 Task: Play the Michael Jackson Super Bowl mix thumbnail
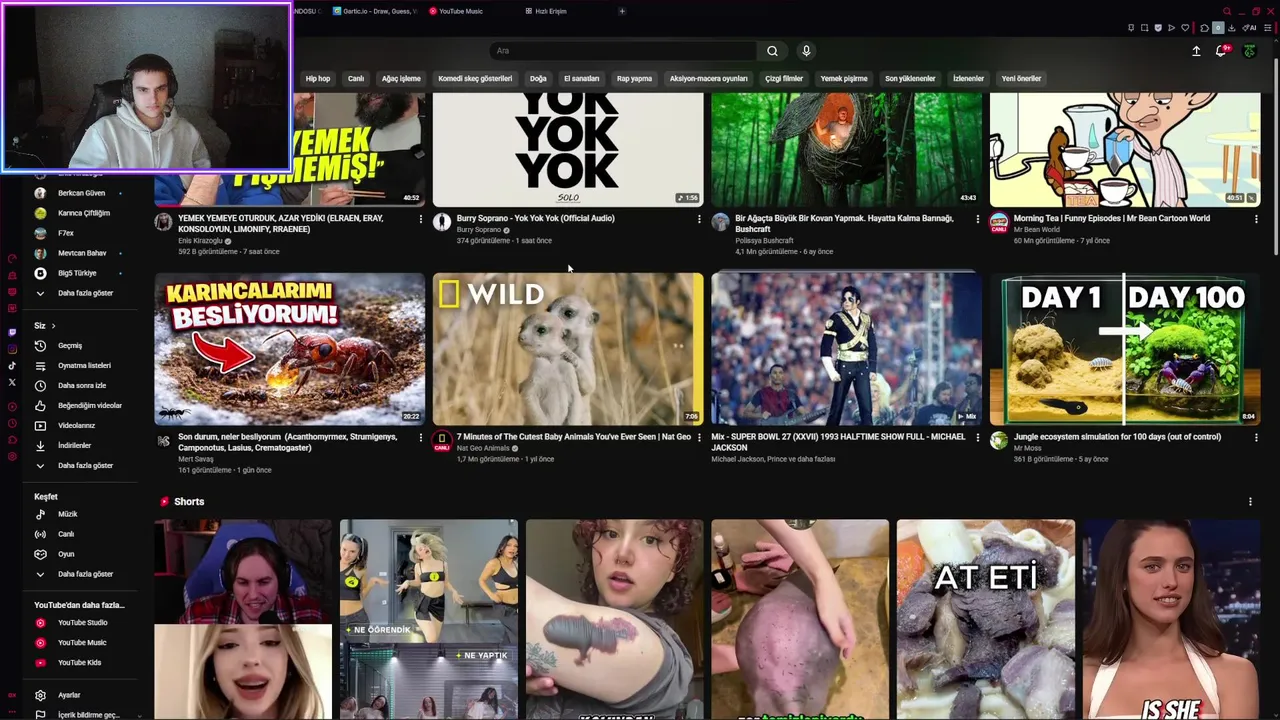point(846,349)
